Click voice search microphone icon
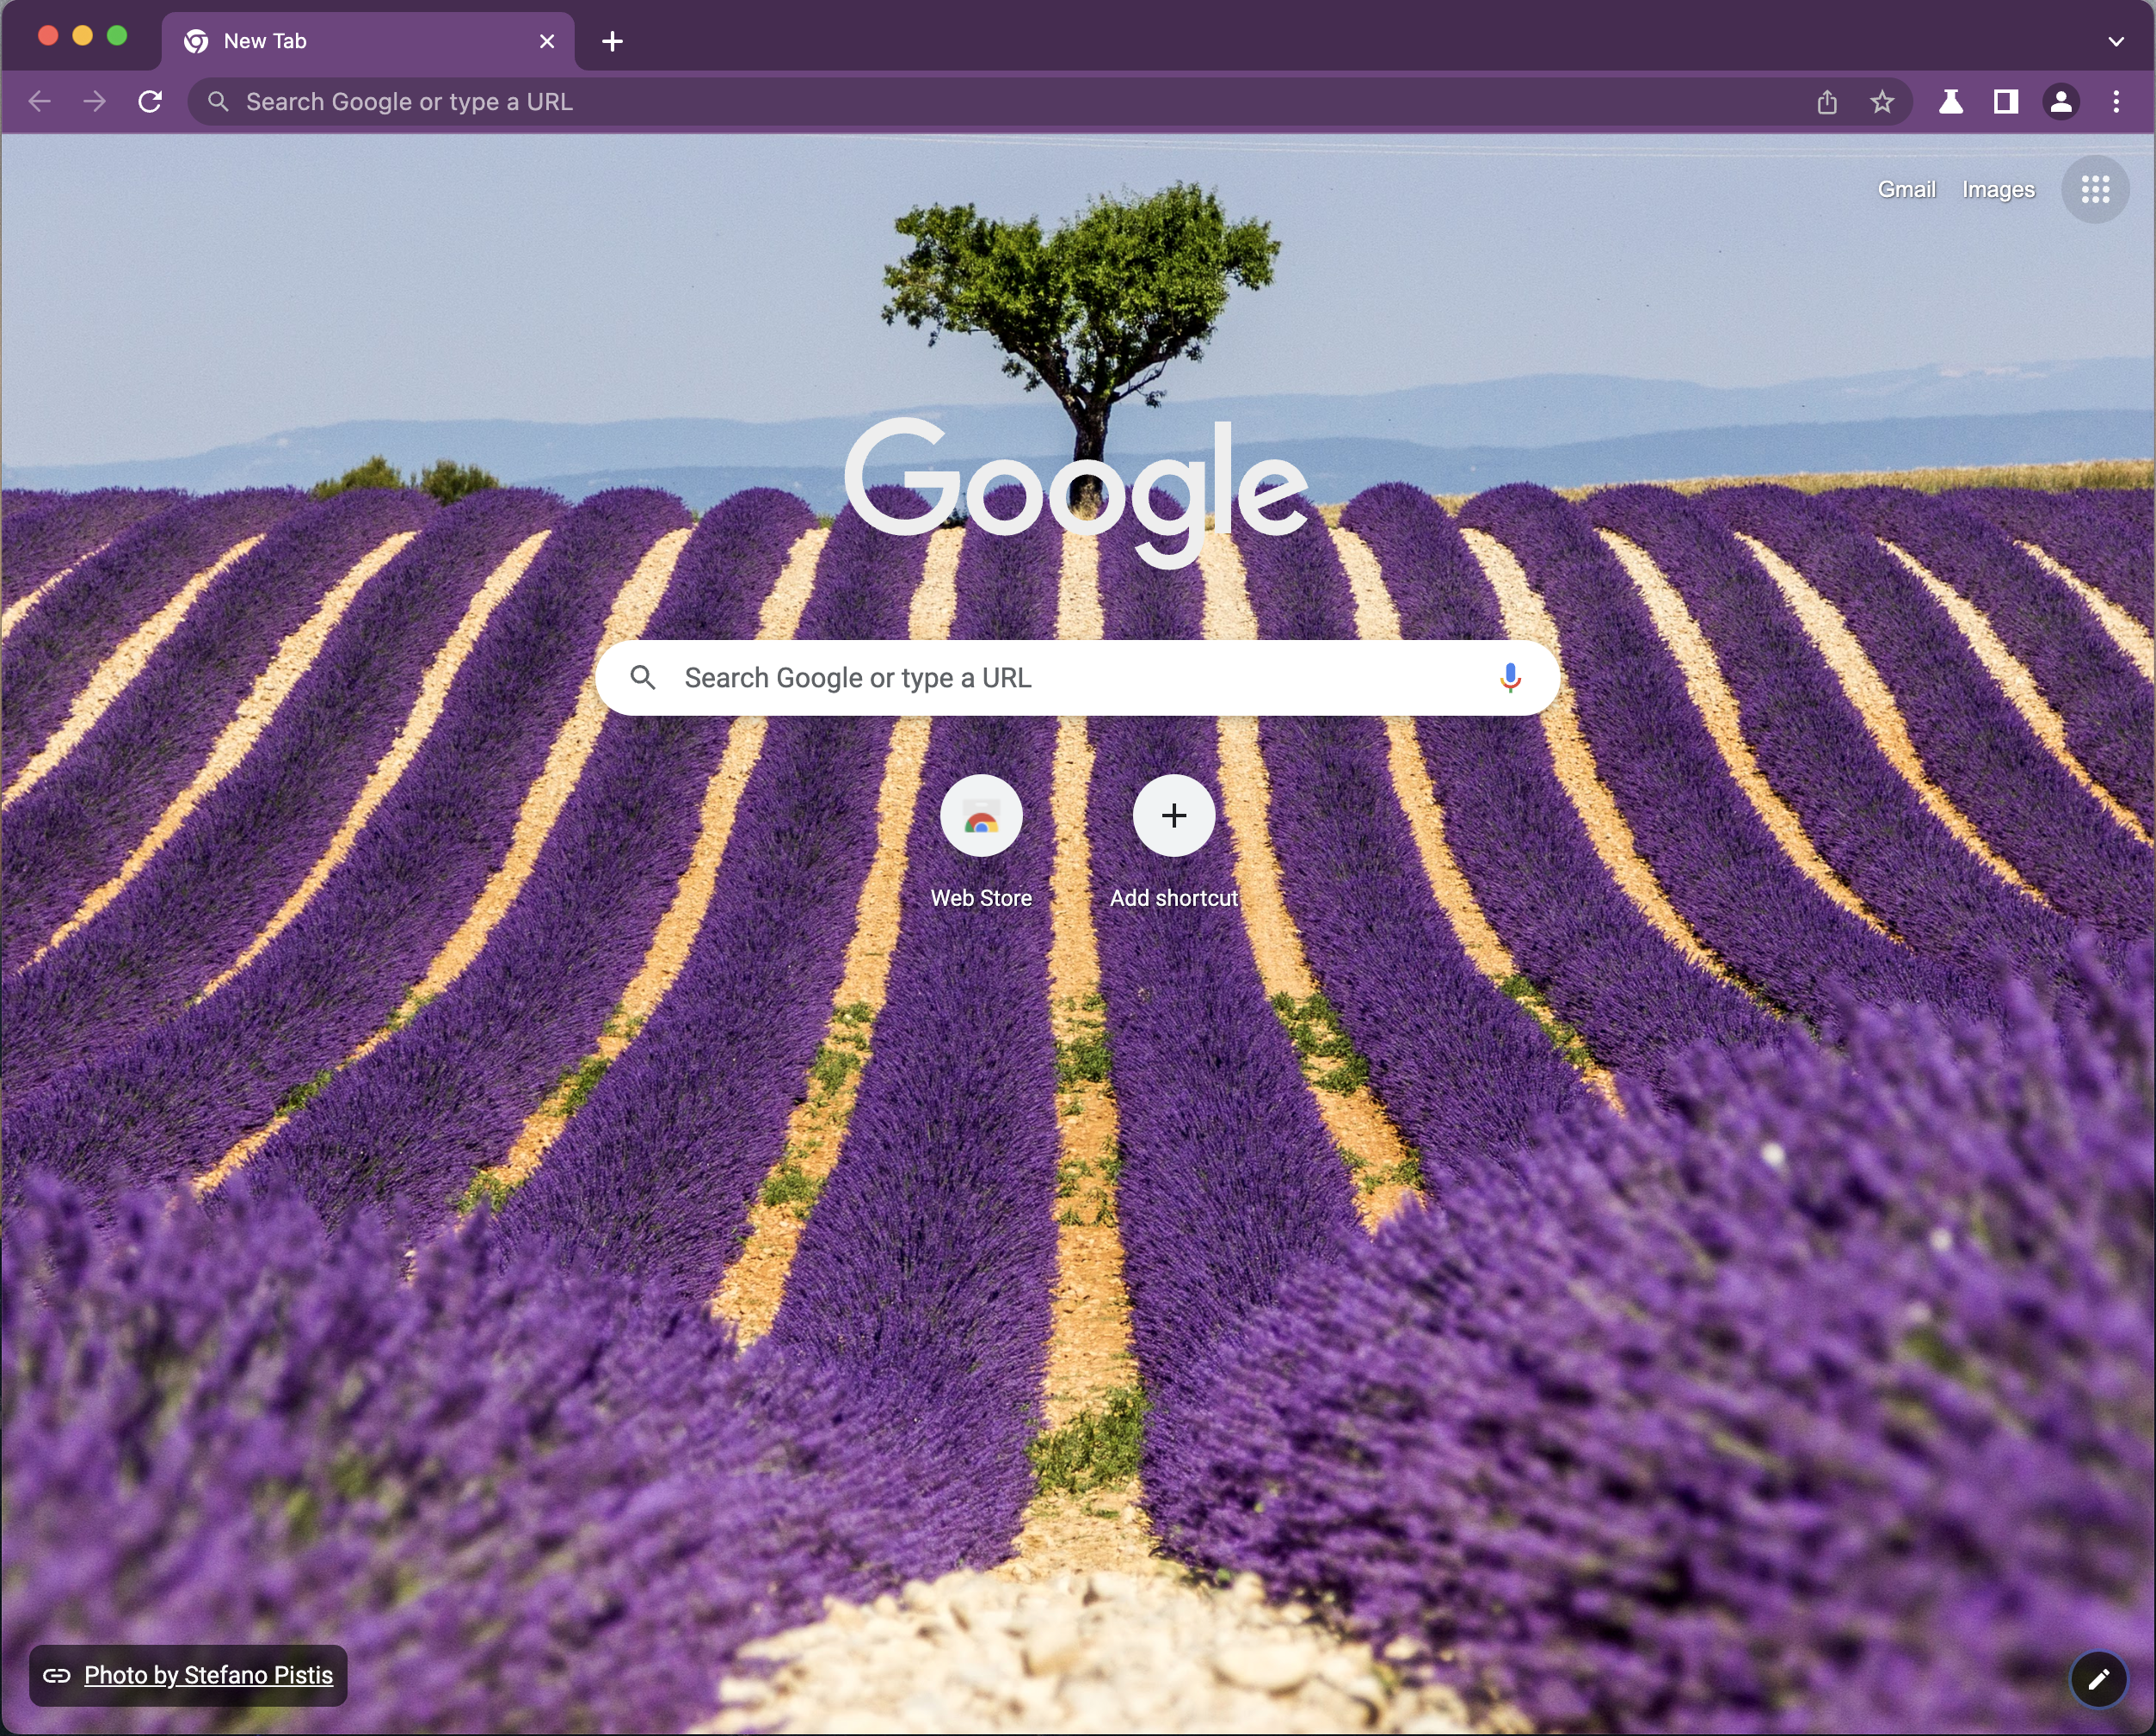This screenshot has height=1736, width=2156. pyautogui.click(x=1510, y=678)
